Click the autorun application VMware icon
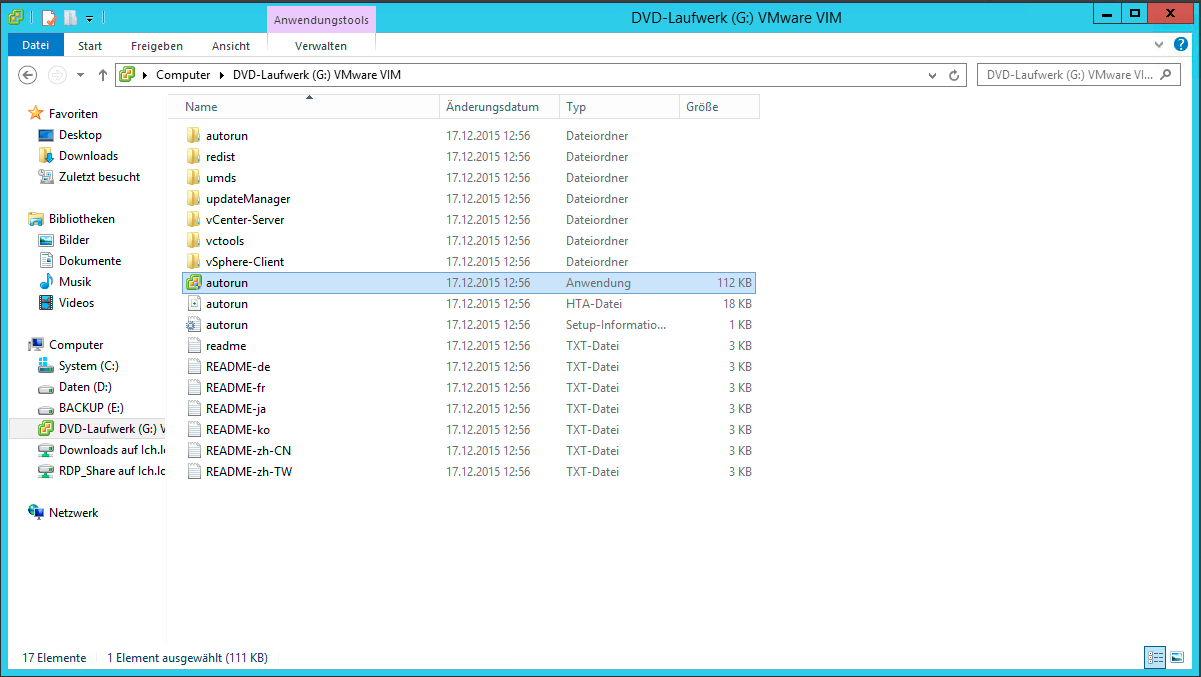 pos(194,283)
